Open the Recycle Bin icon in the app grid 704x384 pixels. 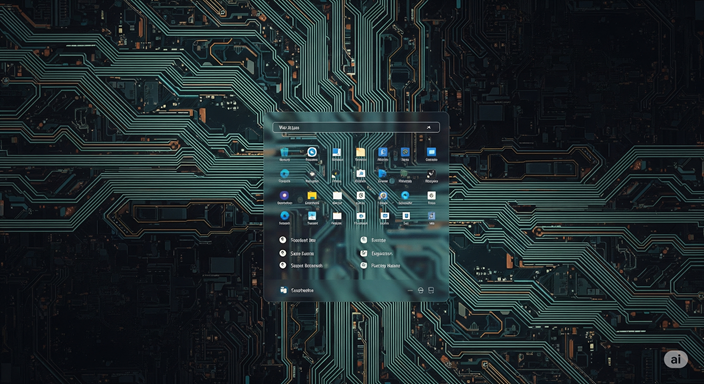pos(284,152)
